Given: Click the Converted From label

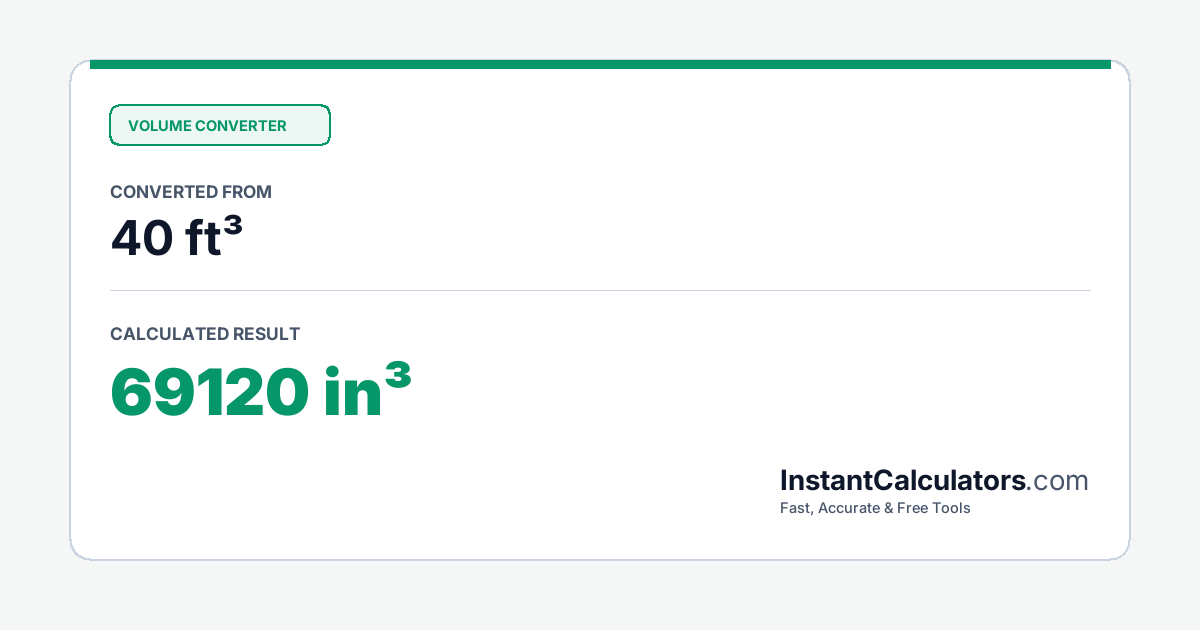Looking at the screenshot, I should coord(191,192).
